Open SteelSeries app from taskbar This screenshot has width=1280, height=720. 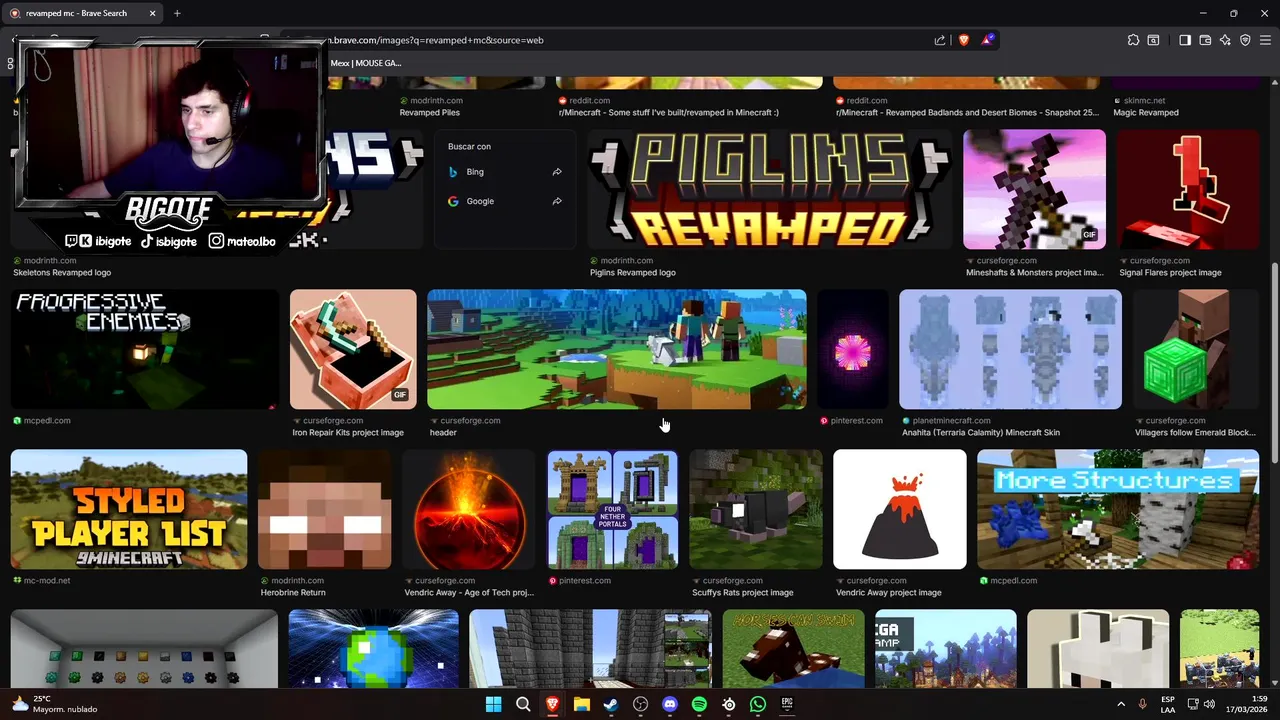tap(729, 704)
